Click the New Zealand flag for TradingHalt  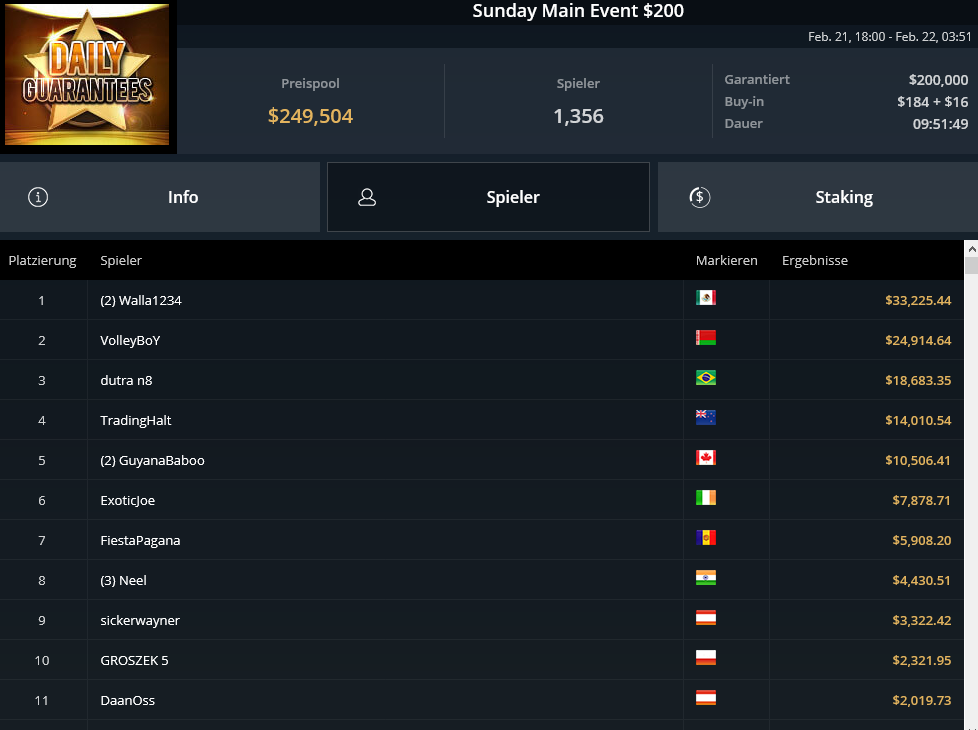[x=706, y=417]
